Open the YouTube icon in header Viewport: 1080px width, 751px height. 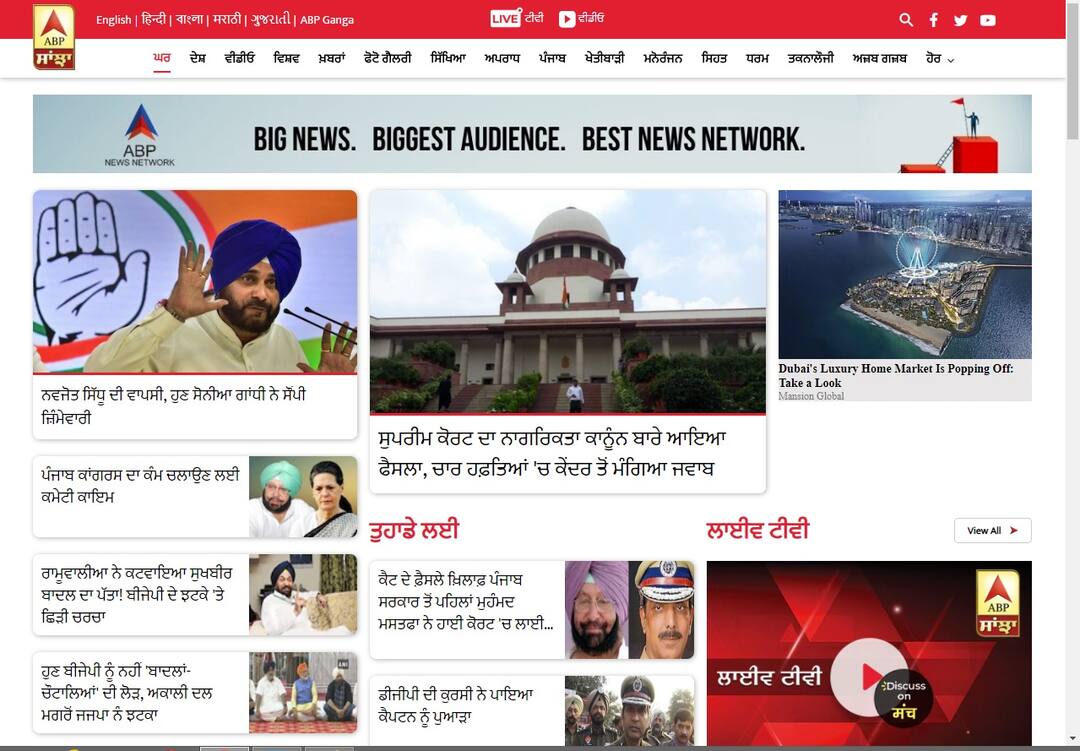[x=988, y=20]
